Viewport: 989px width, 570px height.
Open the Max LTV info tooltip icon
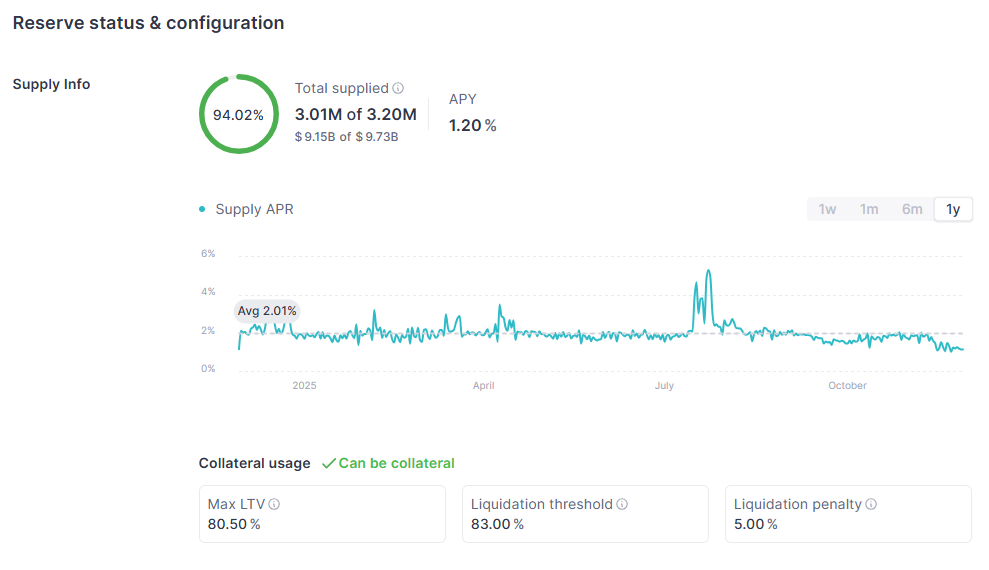click(274, 505)
